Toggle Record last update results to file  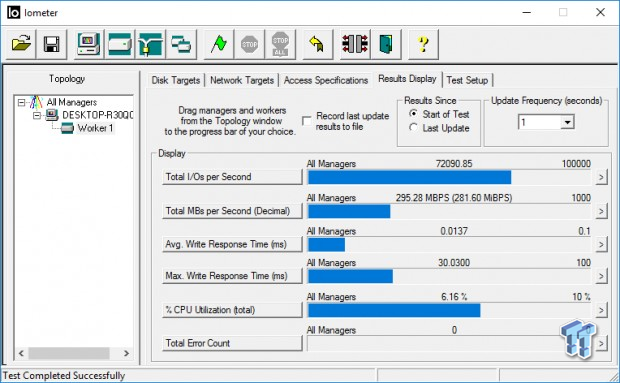[306, 121]
